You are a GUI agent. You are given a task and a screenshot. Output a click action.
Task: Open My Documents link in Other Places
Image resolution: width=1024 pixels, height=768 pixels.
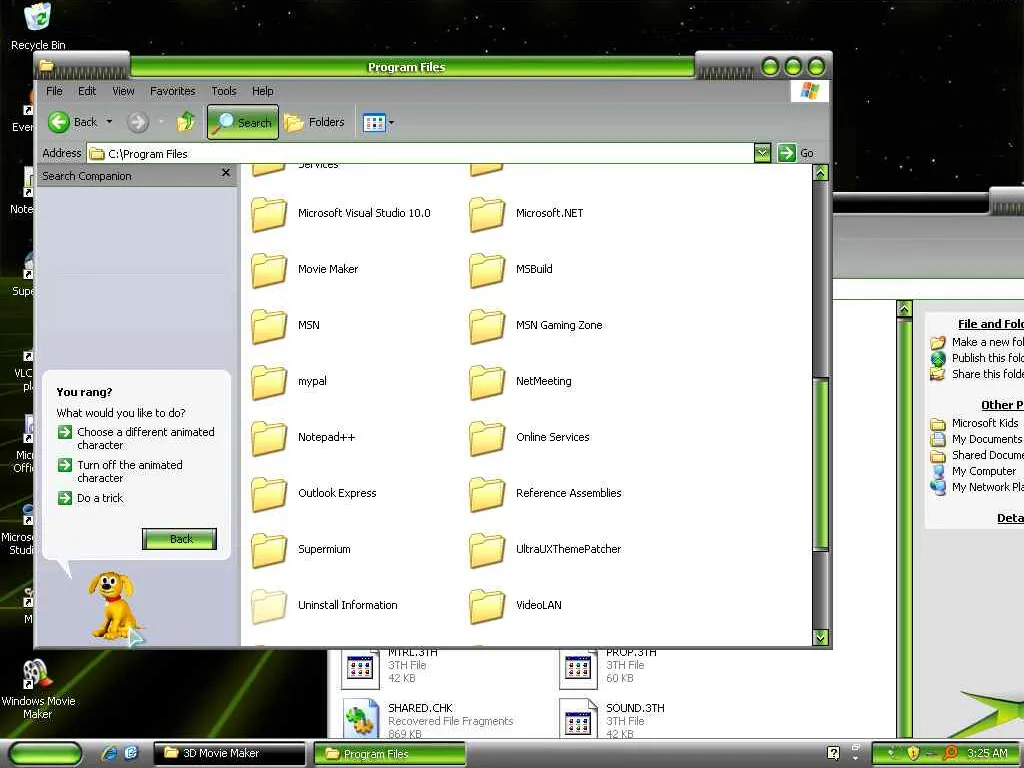(x=976, y=440)
